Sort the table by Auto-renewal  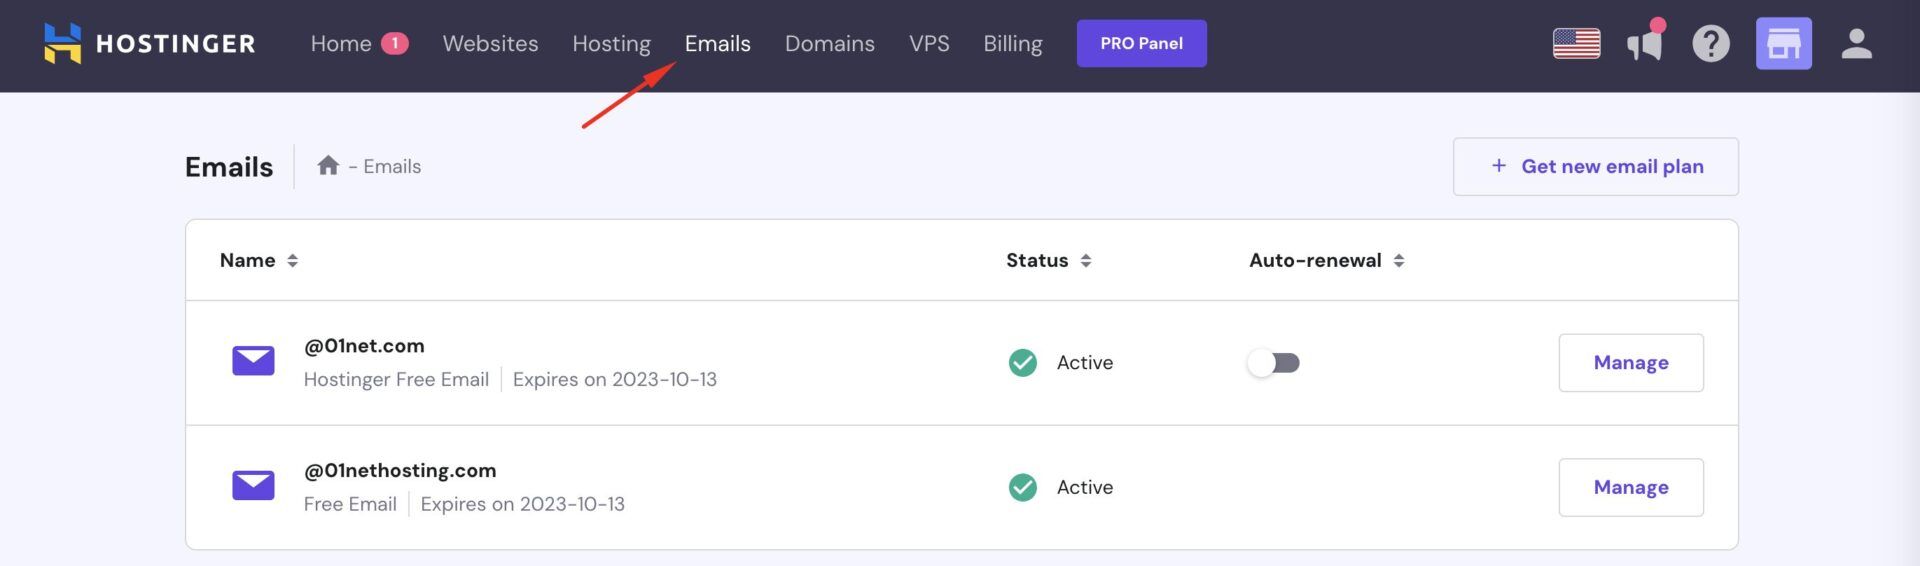1327,260
